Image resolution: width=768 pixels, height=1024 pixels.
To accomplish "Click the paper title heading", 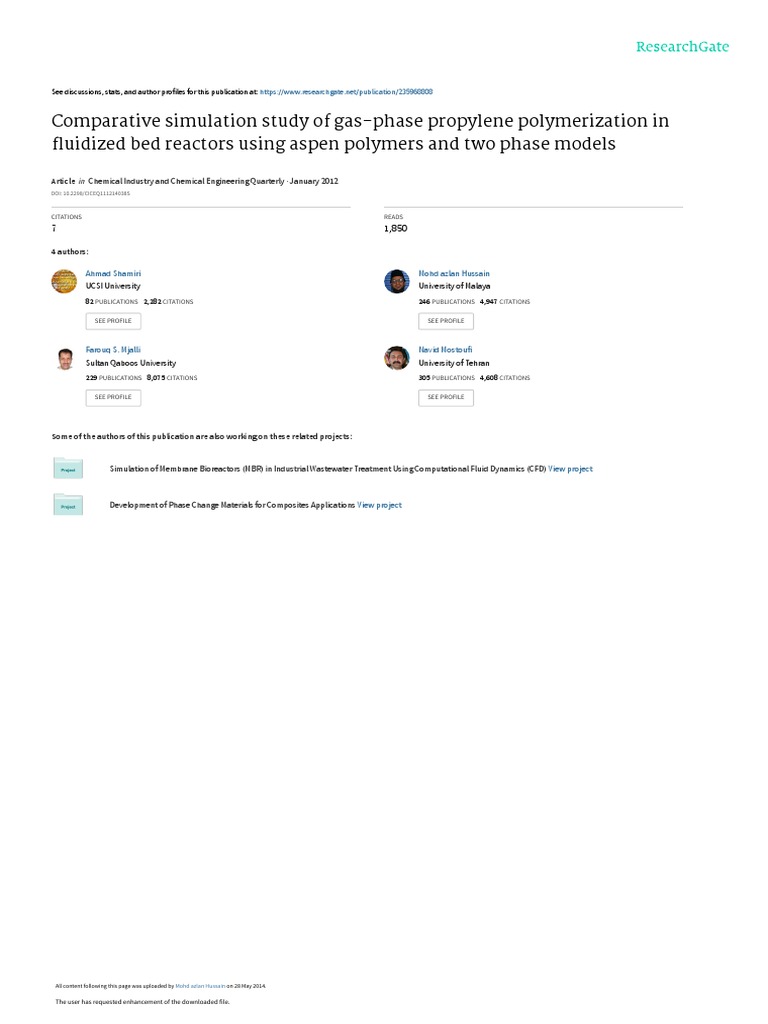I will point(360,132).
